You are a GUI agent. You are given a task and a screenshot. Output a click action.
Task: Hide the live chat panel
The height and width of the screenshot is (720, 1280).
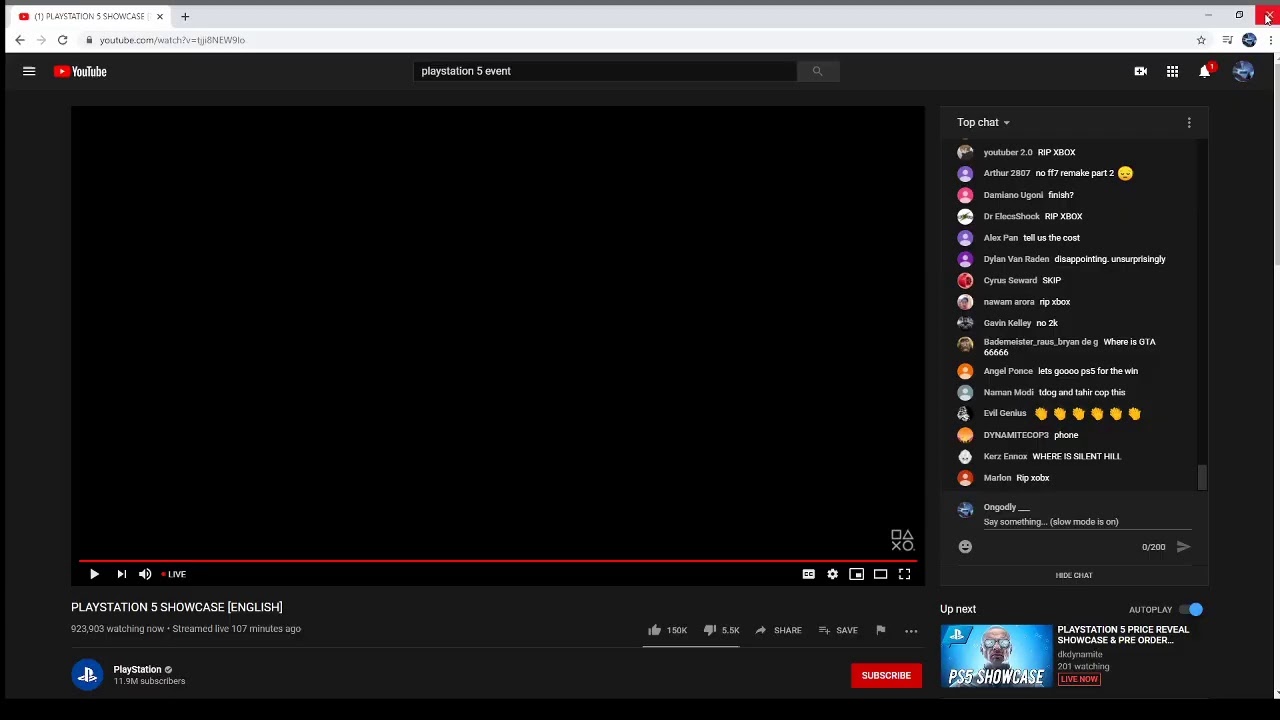coord(1074,575)
